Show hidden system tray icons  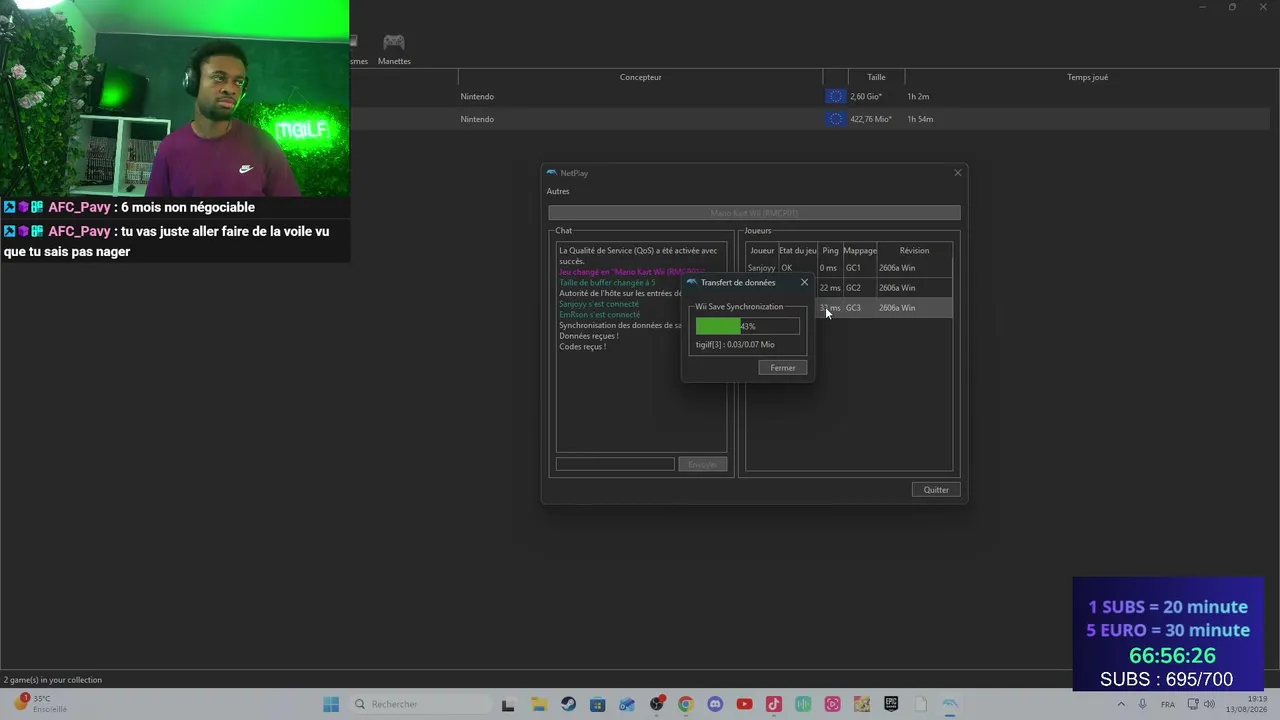tap(1121, 704)
